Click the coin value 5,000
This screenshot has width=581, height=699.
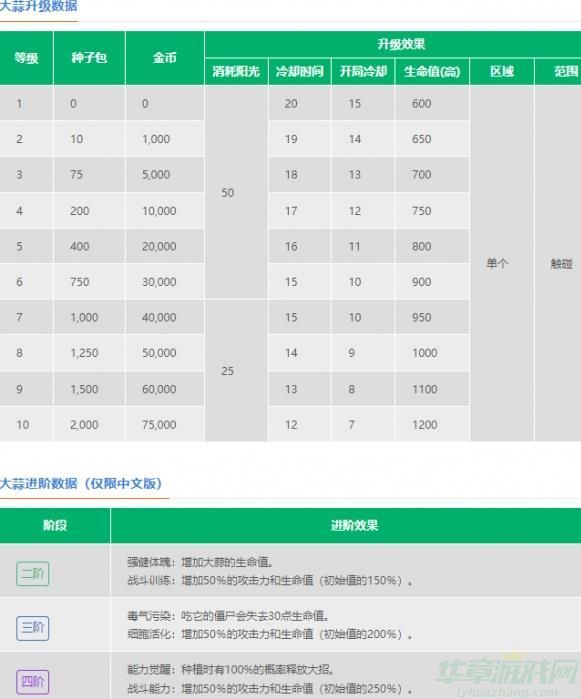tap(156, 174)
